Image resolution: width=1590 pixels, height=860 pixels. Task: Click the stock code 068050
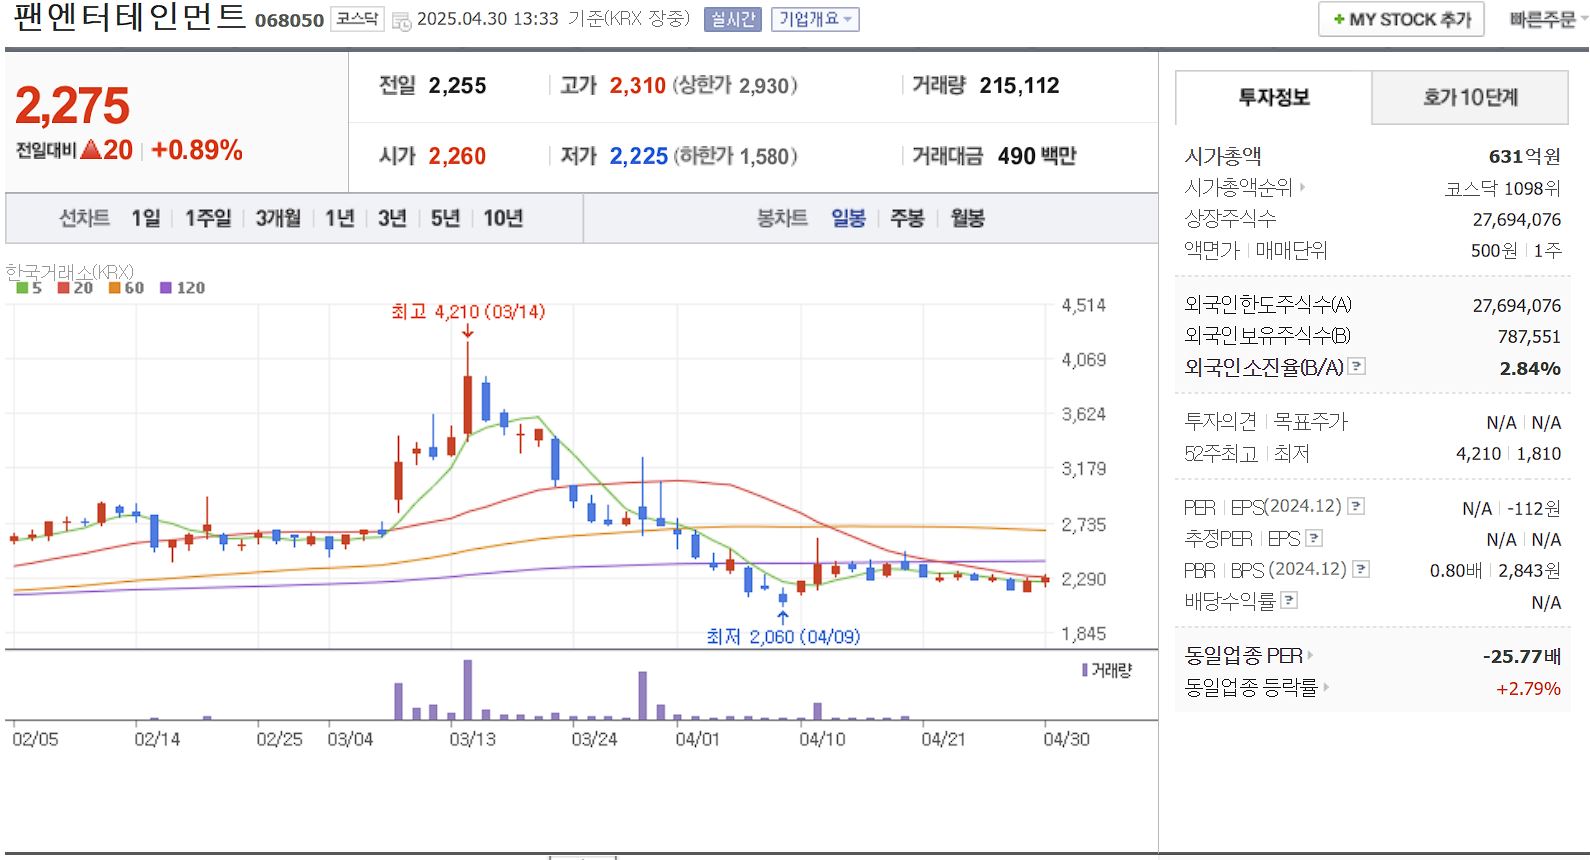(x=289, y=20)
